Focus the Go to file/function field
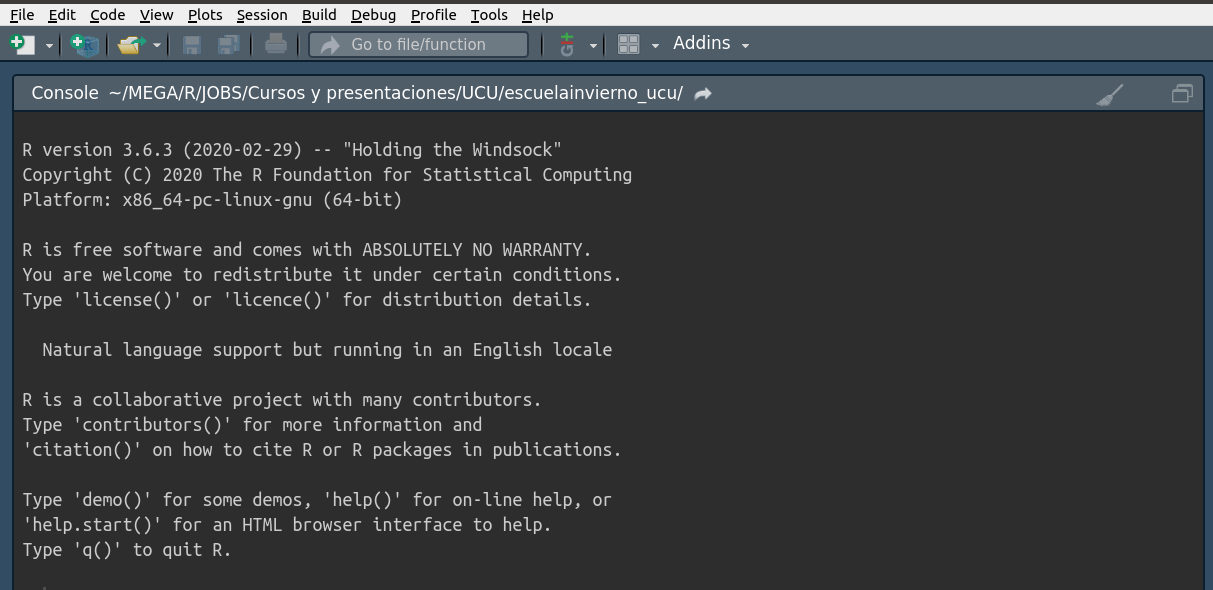The image size is (1213, 590). click(418, 44)
